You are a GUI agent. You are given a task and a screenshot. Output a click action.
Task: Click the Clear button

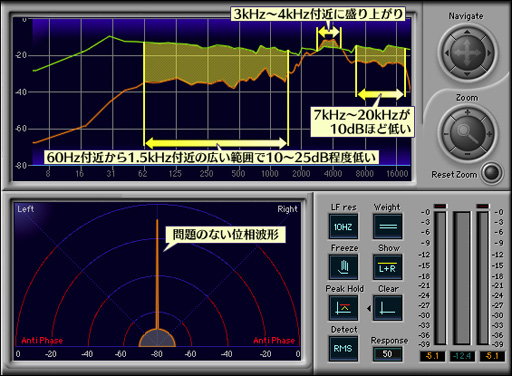[388, 308]
